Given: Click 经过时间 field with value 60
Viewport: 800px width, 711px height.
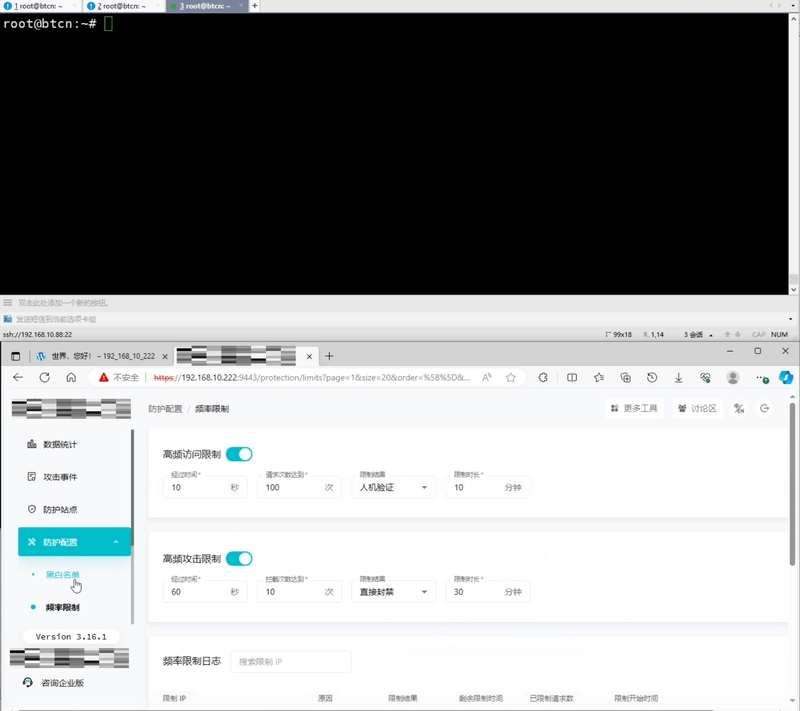Looking at the screenshot, I should point(205,592).
